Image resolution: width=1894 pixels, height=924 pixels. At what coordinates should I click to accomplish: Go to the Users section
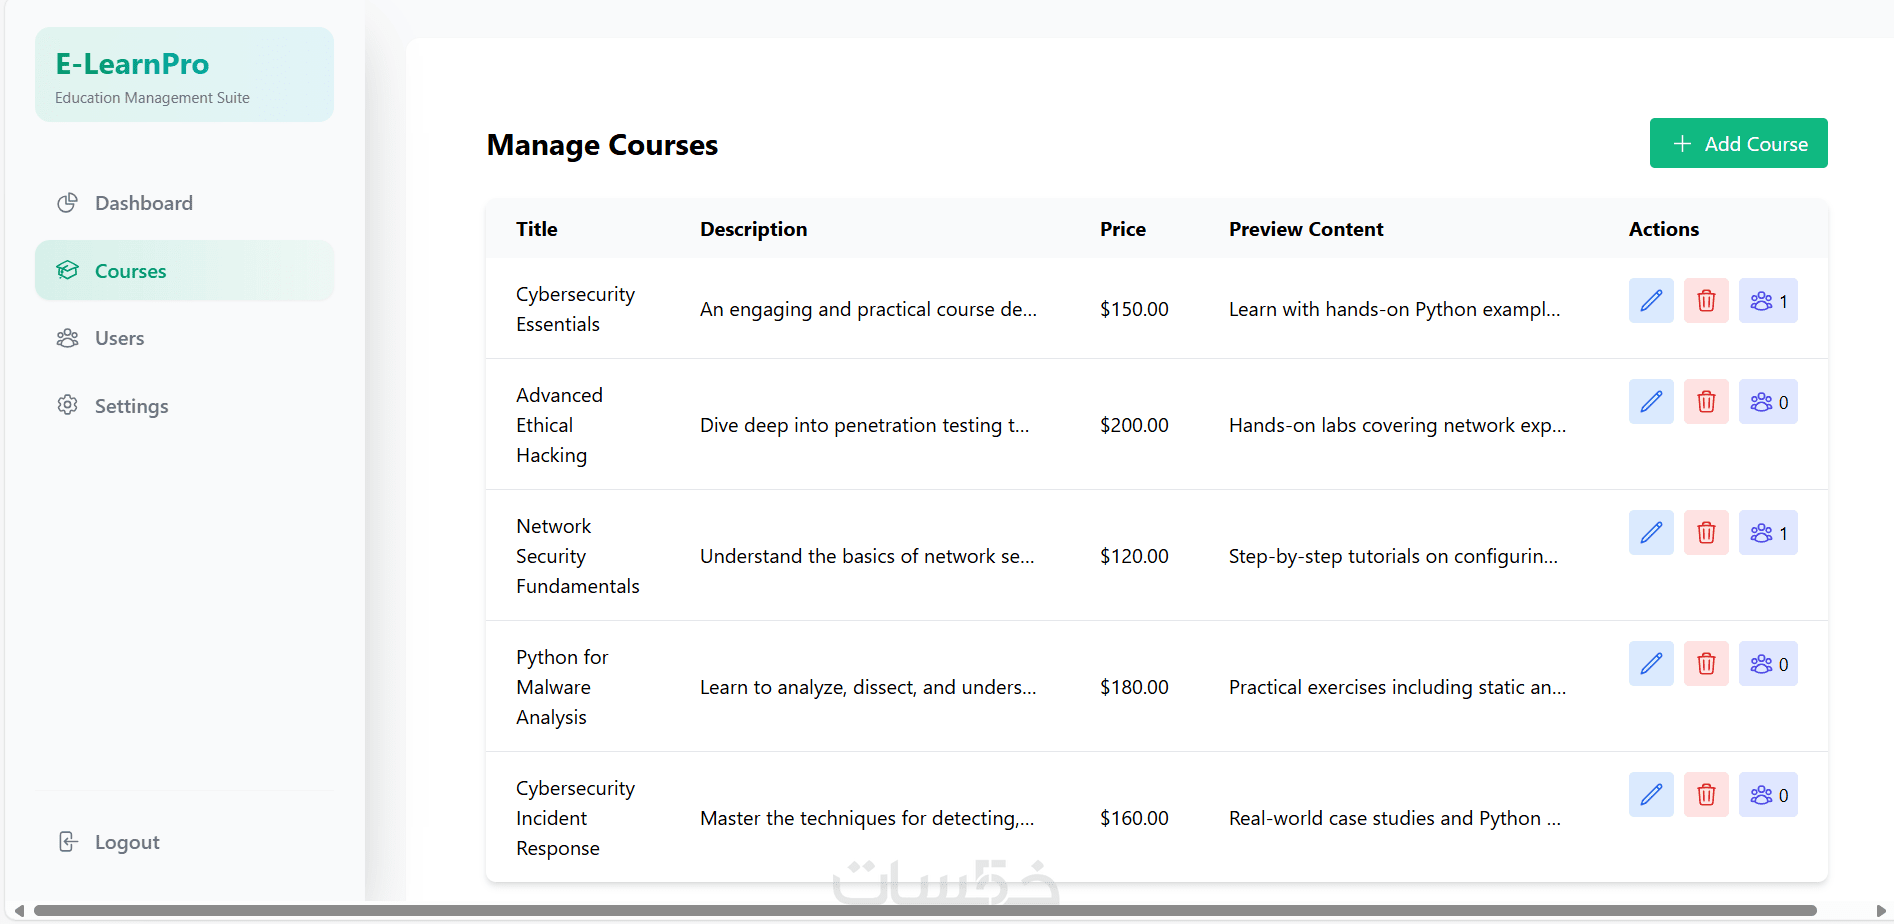coord(119,338)
